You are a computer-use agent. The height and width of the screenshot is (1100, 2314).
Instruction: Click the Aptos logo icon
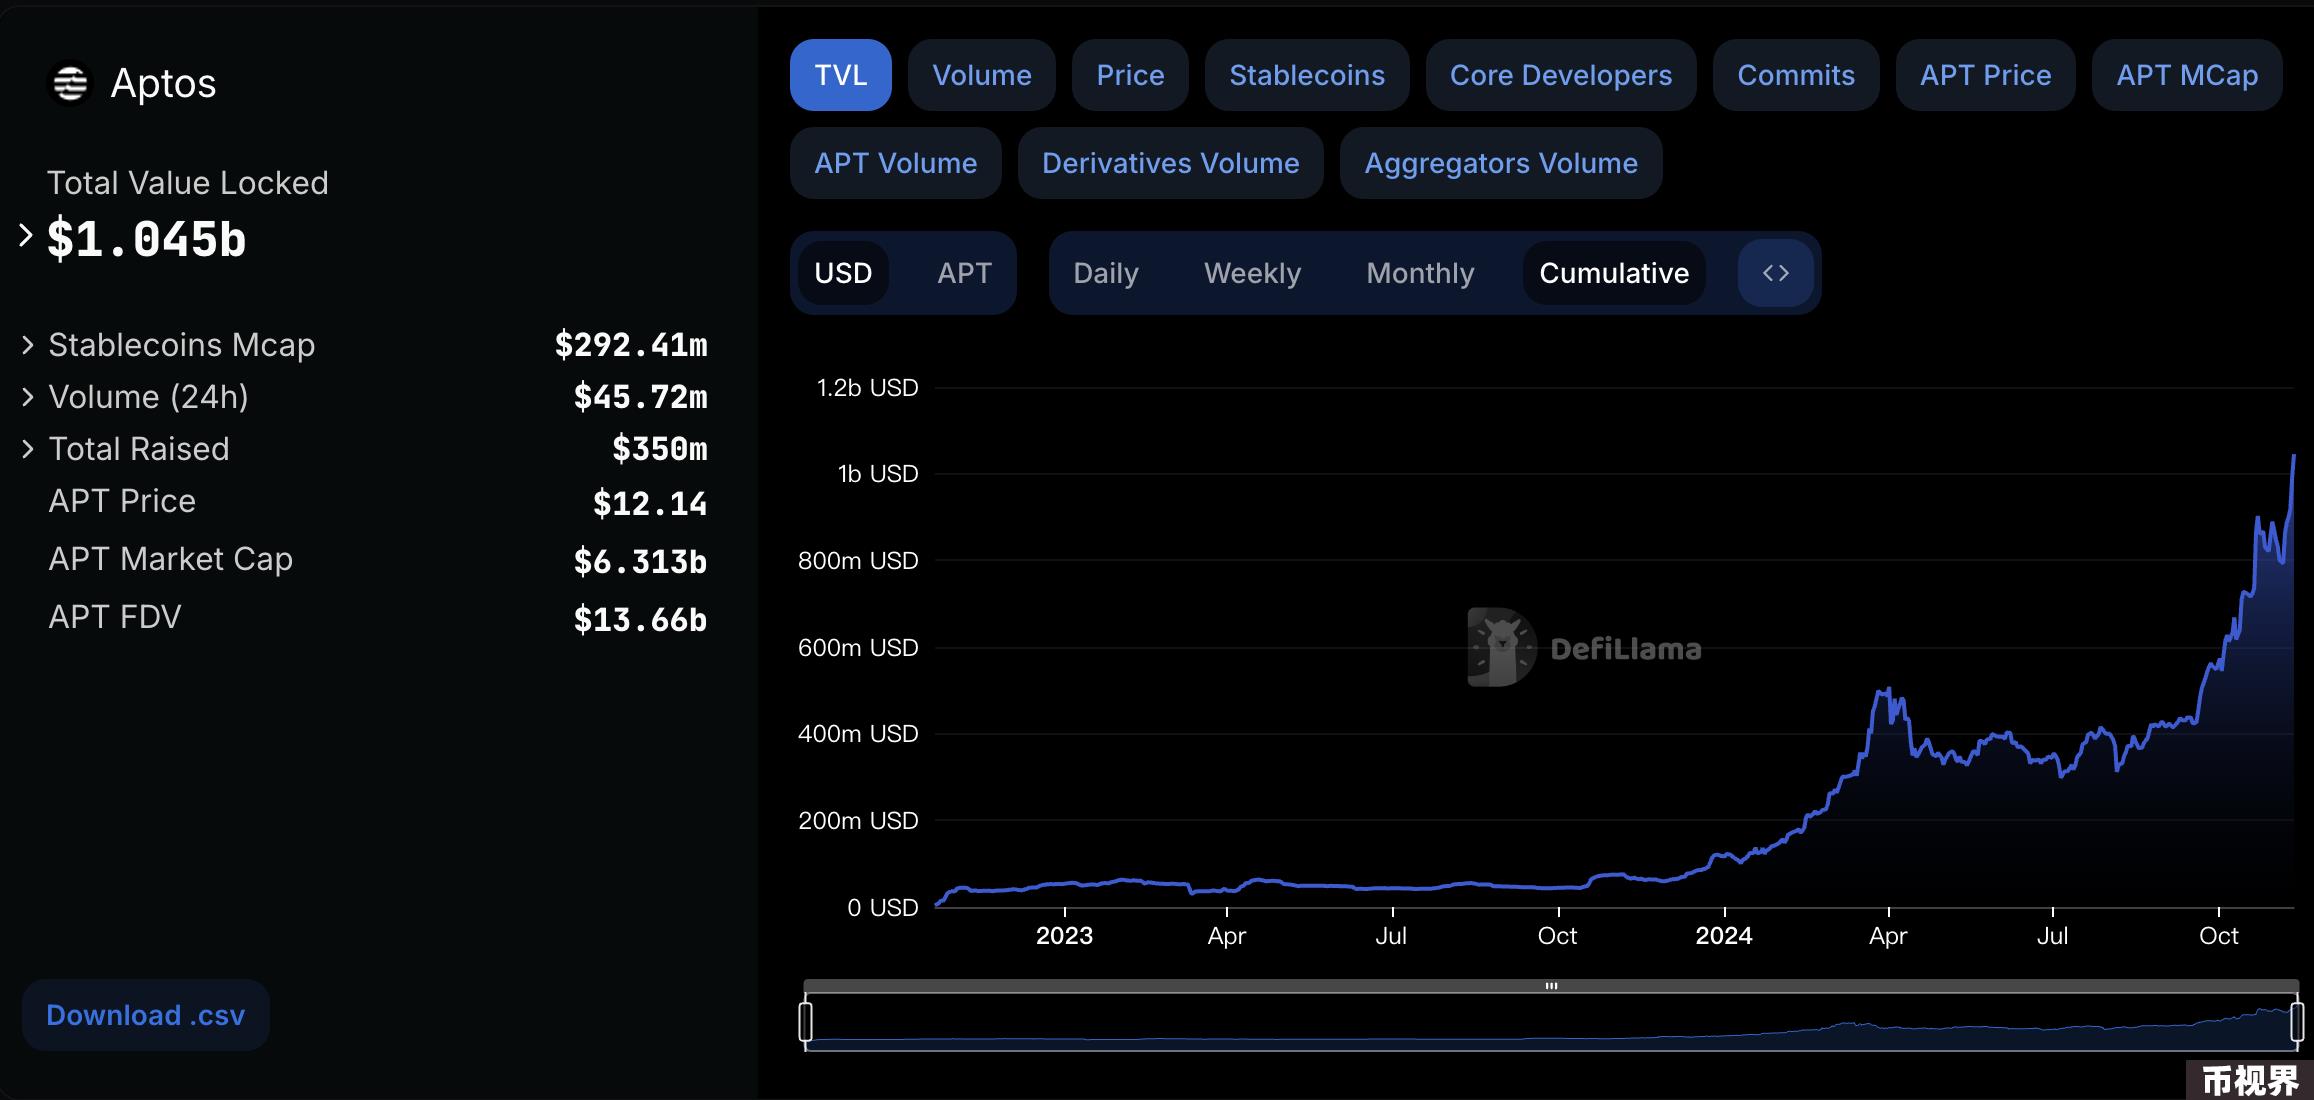click(70, 83)
